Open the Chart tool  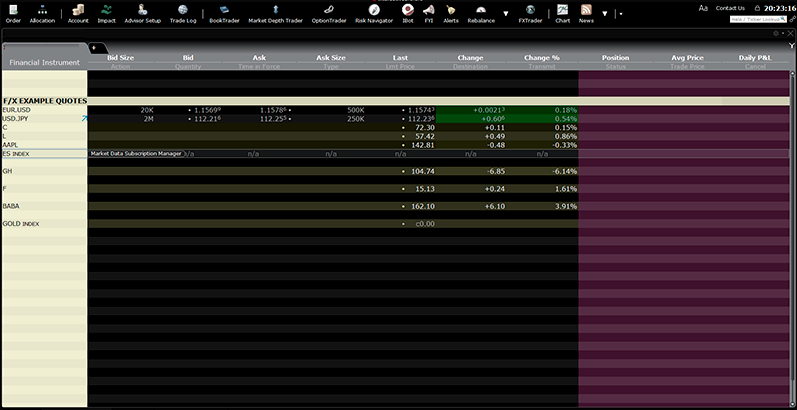[x=562, y=13]
